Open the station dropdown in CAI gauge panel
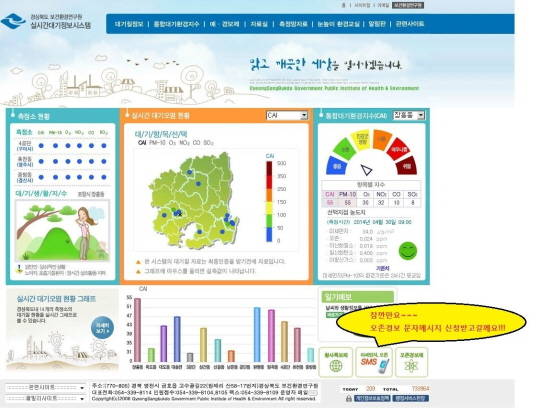The image size is (560, 415). [x=409, y=115]
